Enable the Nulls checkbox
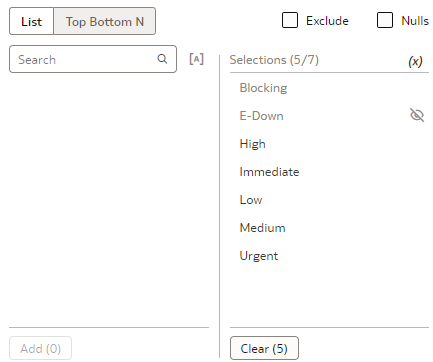This screenshot has height=362, width=433. coord(385,20)
